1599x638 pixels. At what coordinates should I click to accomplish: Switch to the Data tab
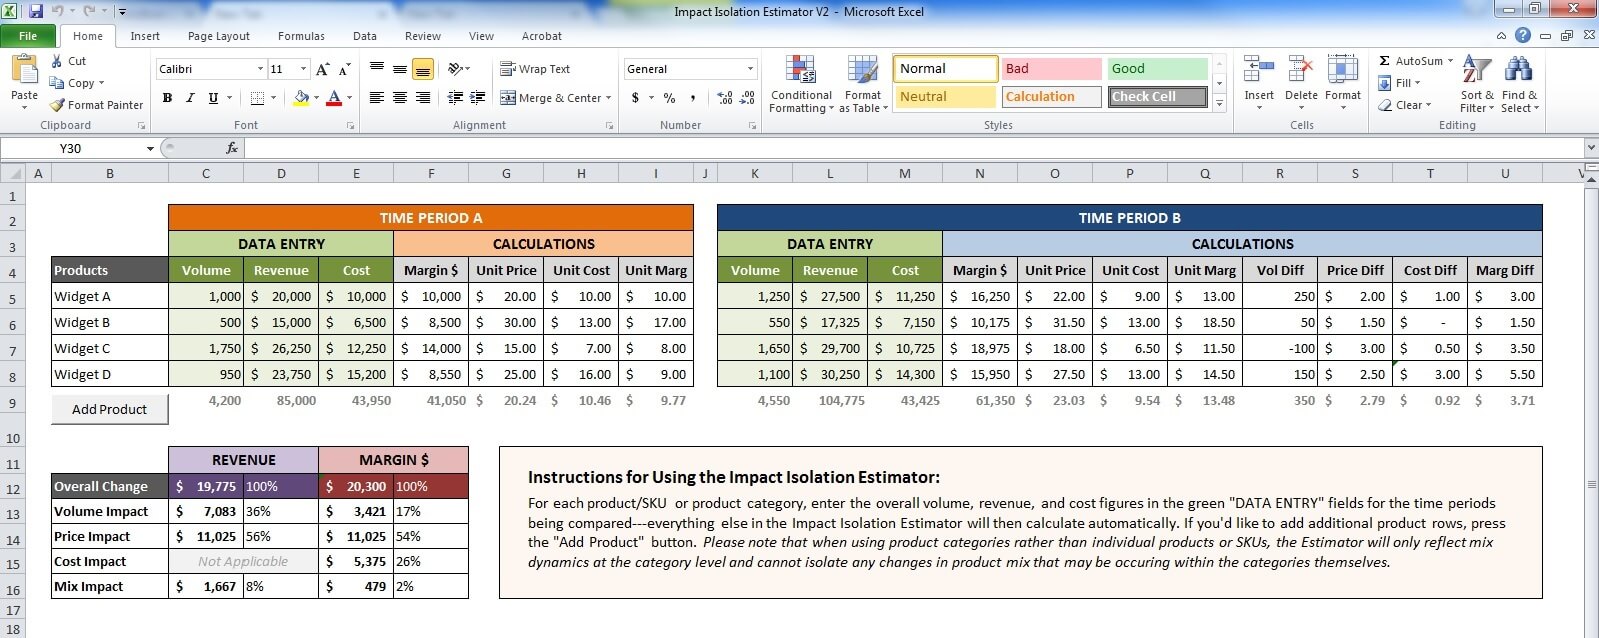[x=365, y=36]
